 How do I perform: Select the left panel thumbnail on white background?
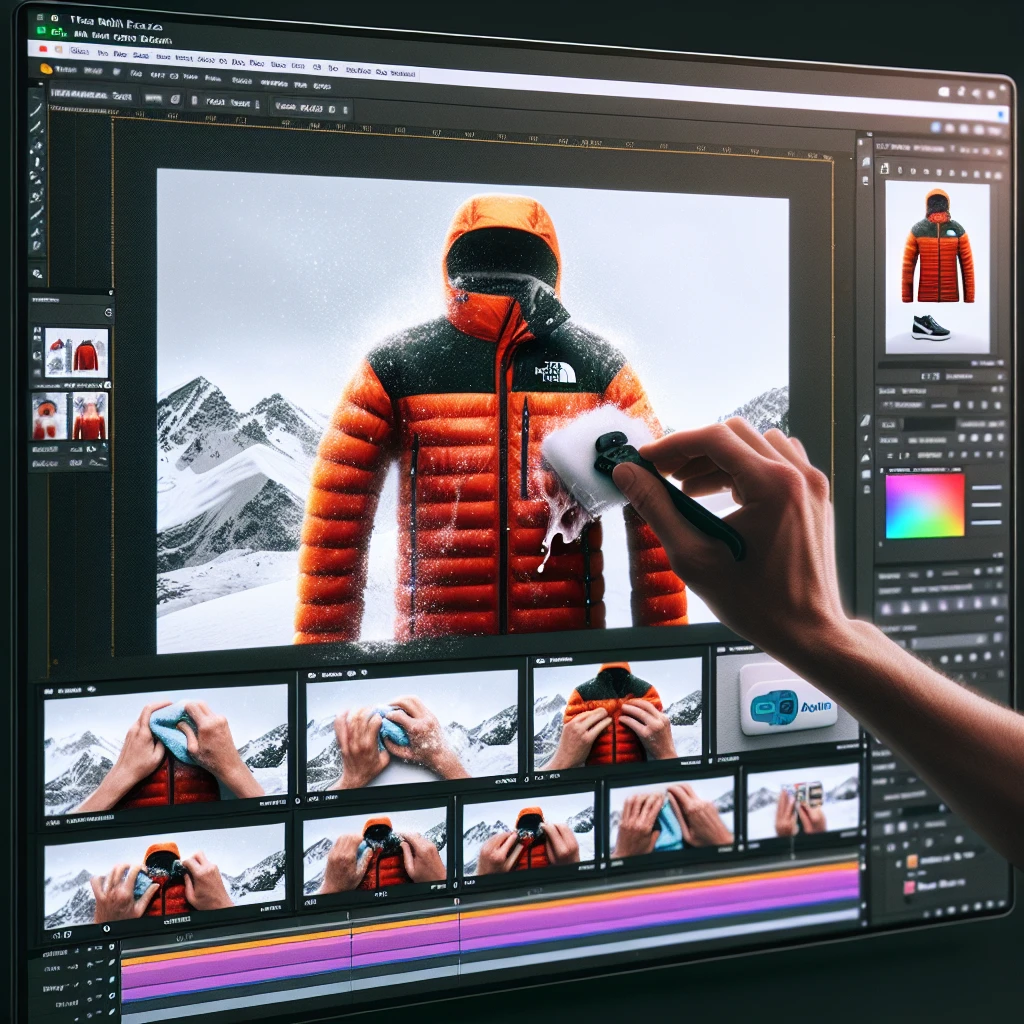click(x=76, y=353)
